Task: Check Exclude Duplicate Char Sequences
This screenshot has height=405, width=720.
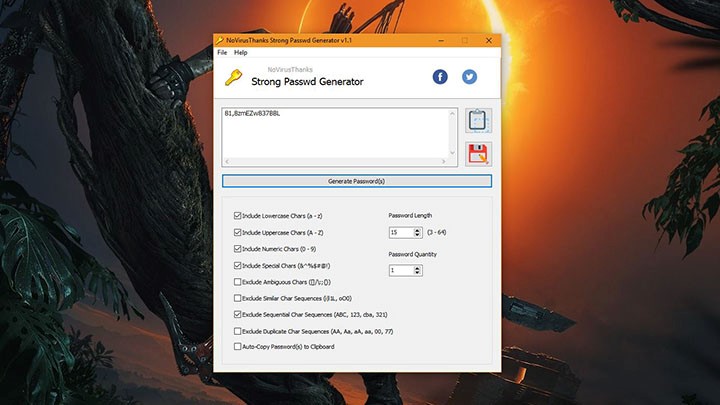Action: pyautogui.click(x=237, y=330)
